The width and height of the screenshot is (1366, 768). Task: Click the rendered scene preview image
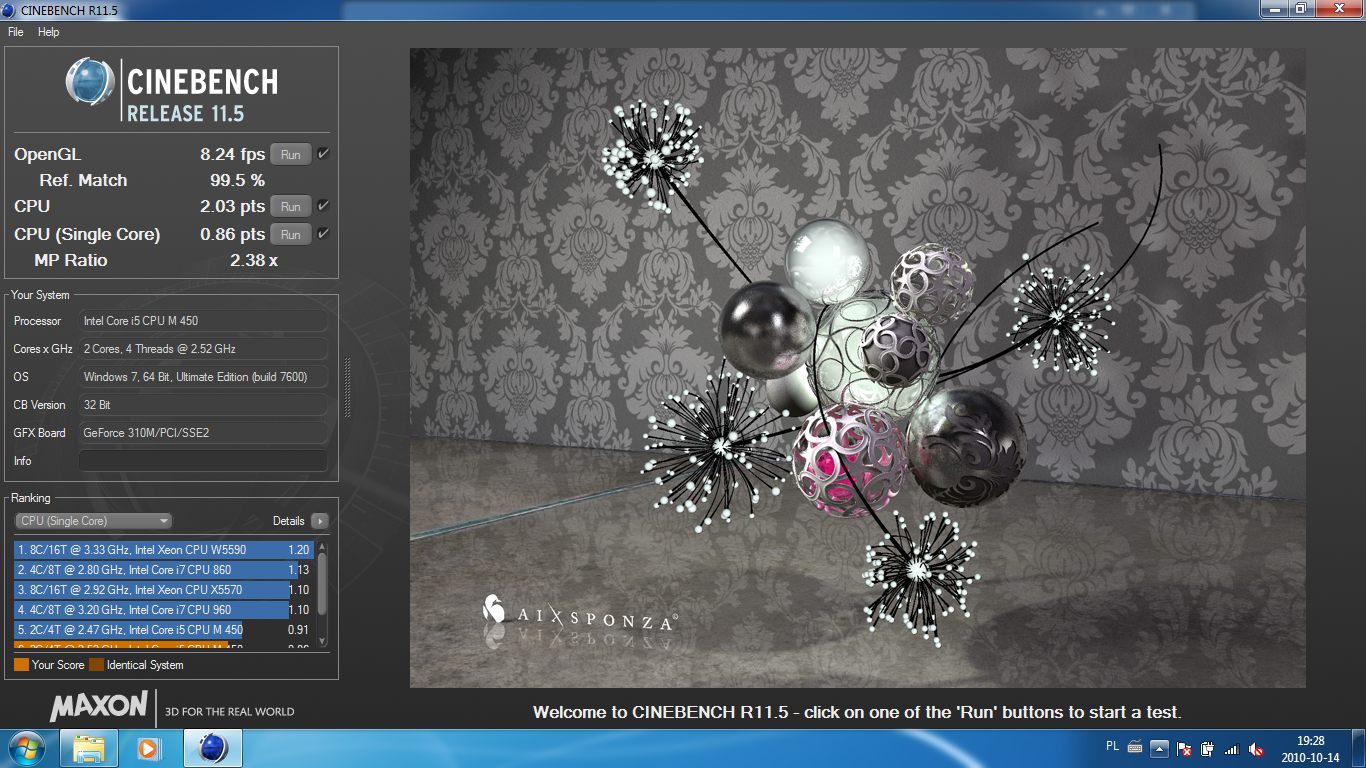(857, 368)
